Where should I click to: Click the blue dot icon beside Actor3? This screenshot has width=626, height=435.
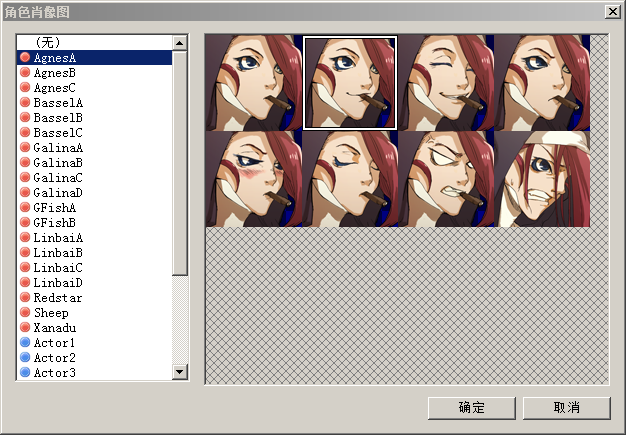click(x=25, y=372)
